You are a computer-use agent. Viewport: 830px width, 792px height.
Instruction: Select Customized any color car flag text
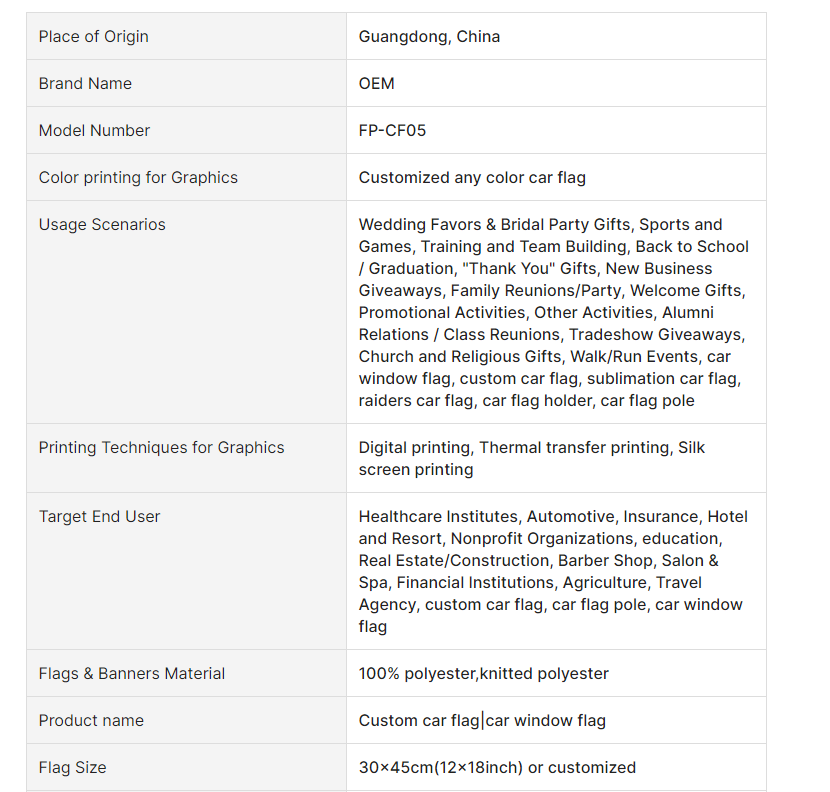[472, 178]
